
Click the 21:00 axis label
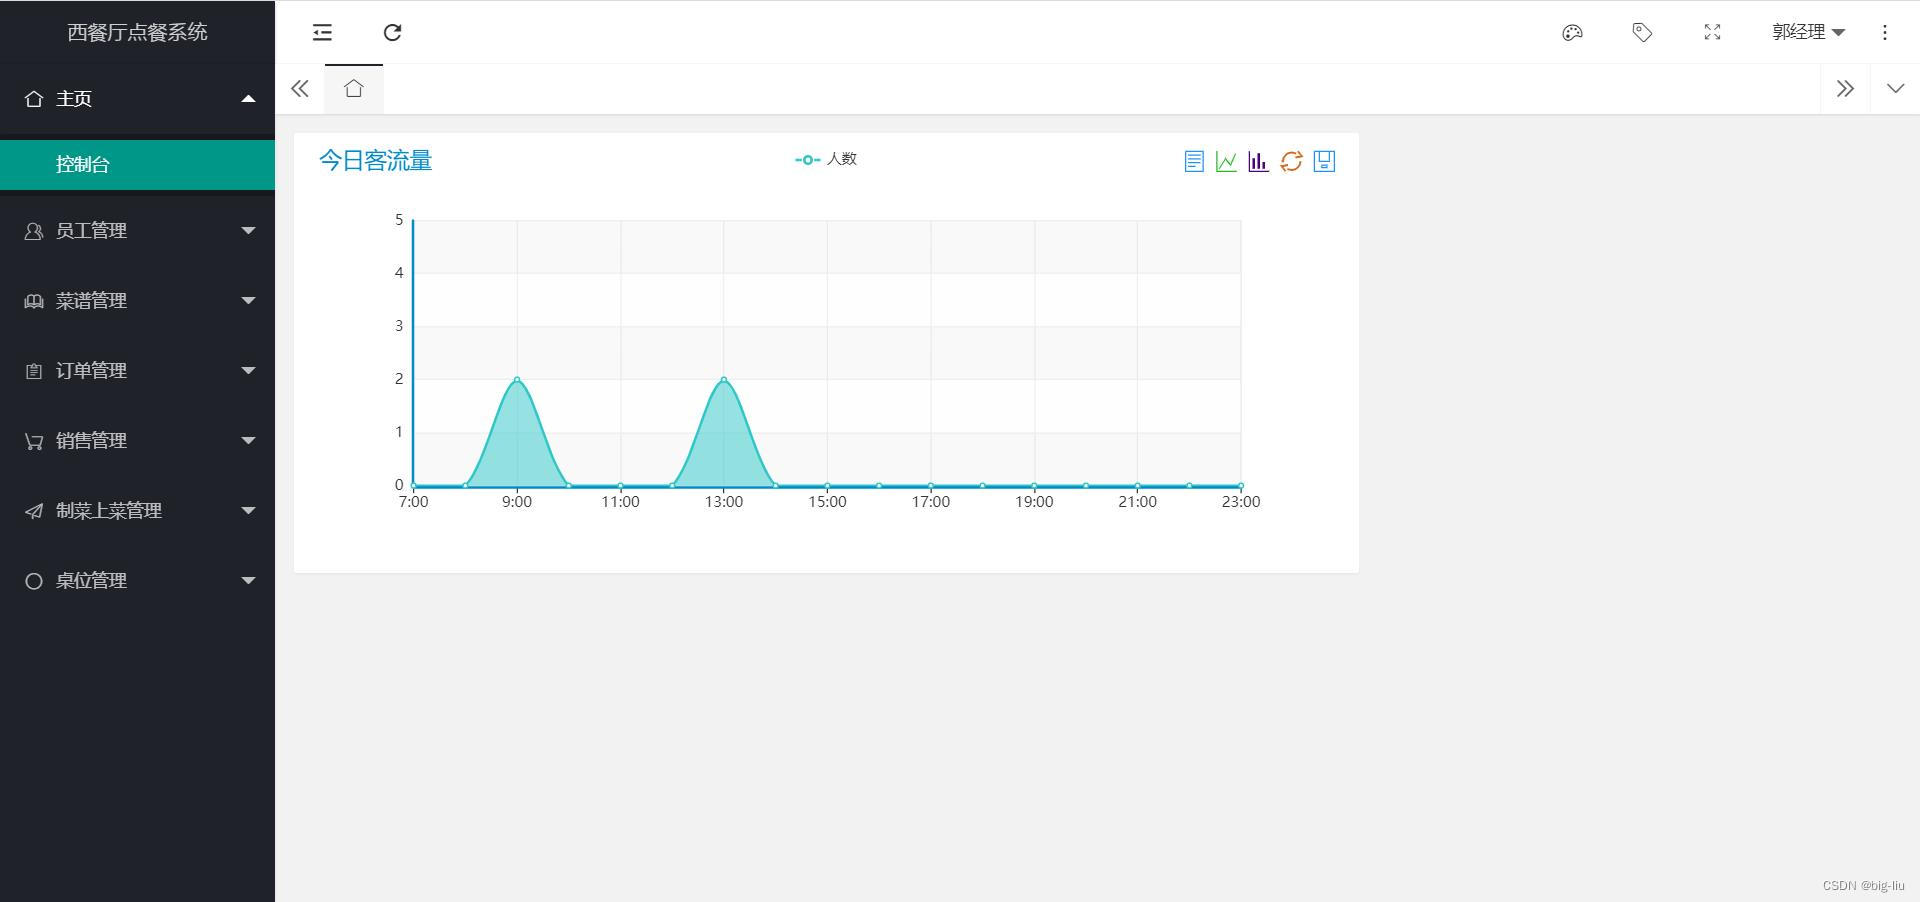1137,502
